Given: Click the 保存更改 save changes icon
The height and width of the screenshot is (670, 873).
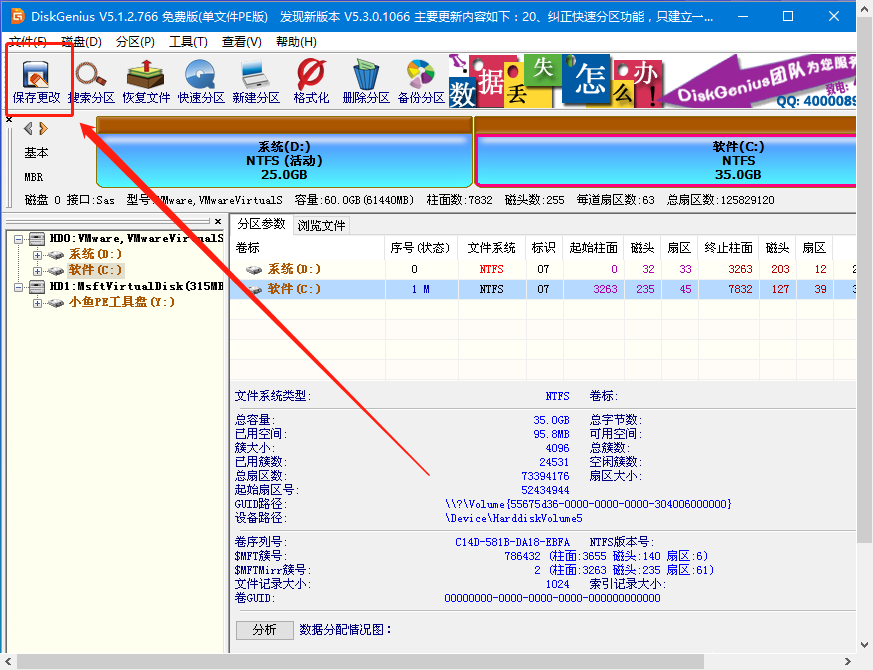Looking at the screenshot, I should pyautogui.click(x=37, y=81).
